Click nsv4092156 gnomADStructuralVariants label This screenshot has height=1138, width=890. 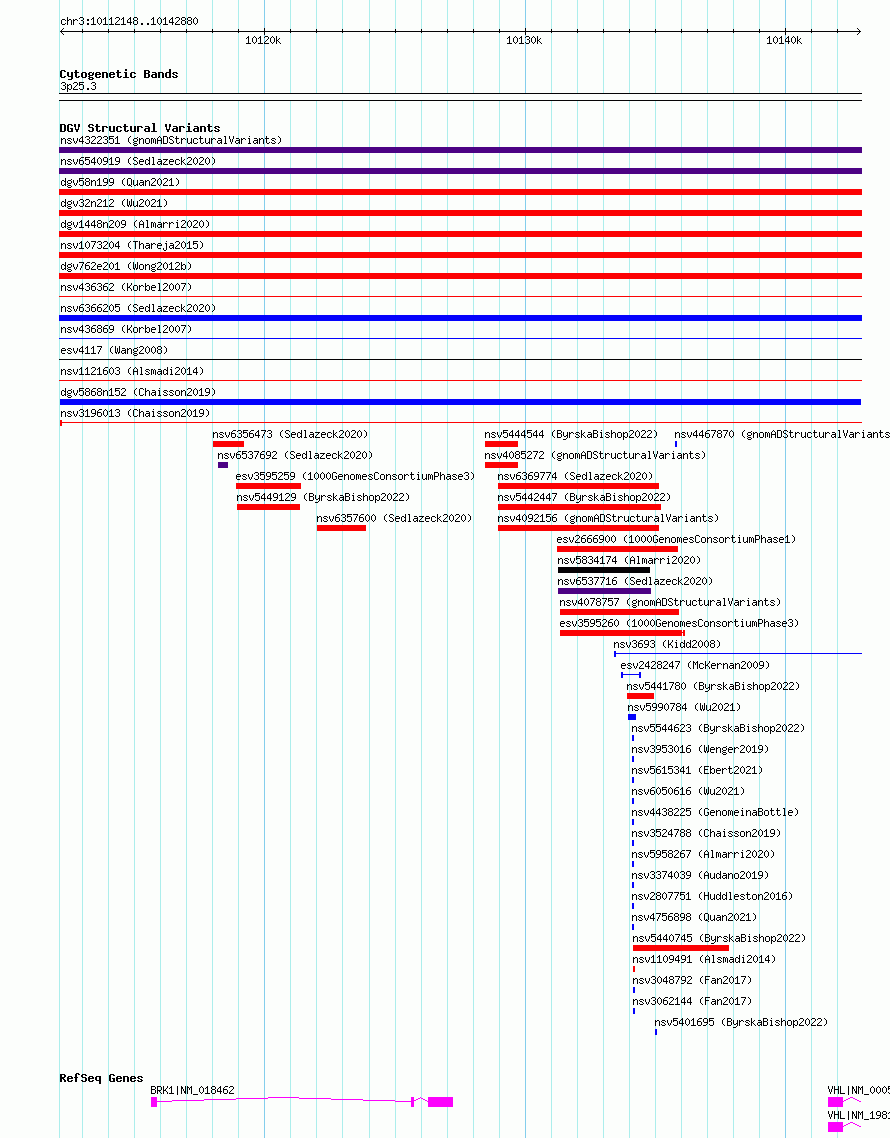pos(608,519)
